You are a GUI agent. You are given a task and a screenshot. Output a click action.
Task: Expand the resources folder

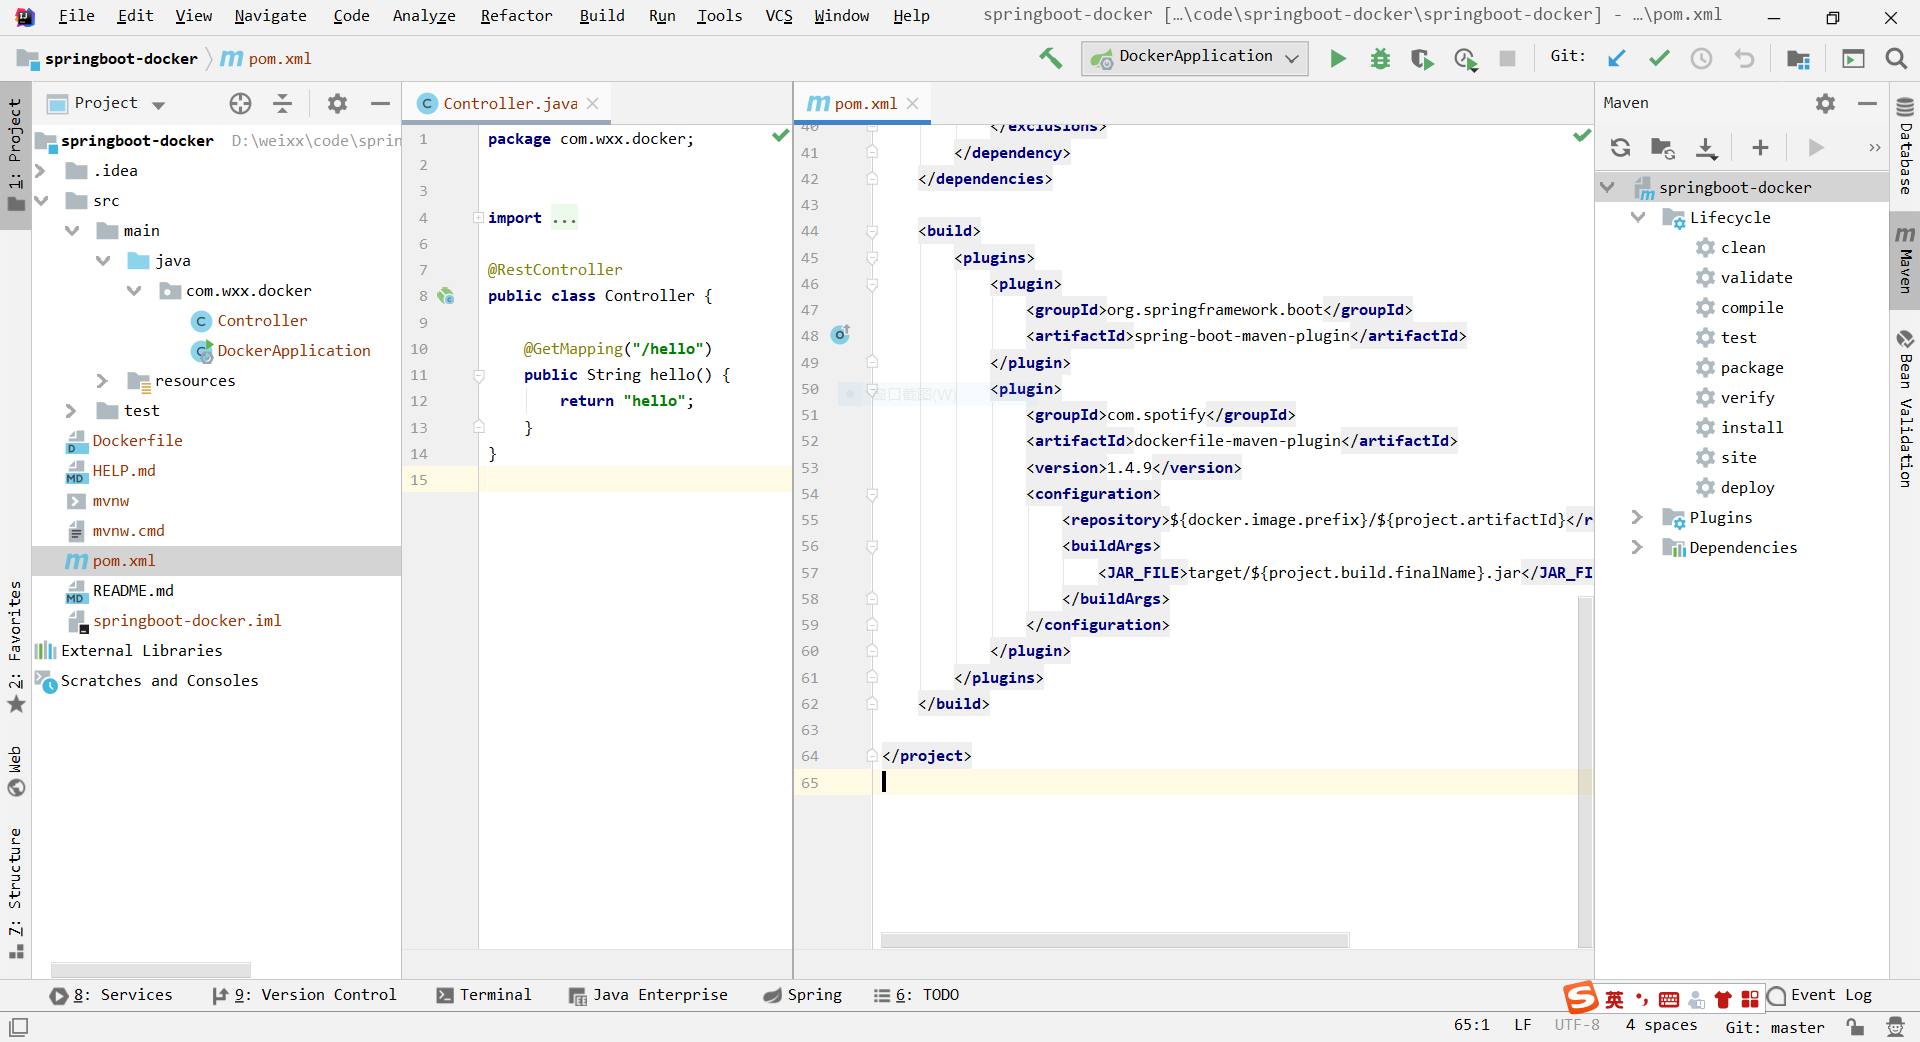(x=102, y=381)
